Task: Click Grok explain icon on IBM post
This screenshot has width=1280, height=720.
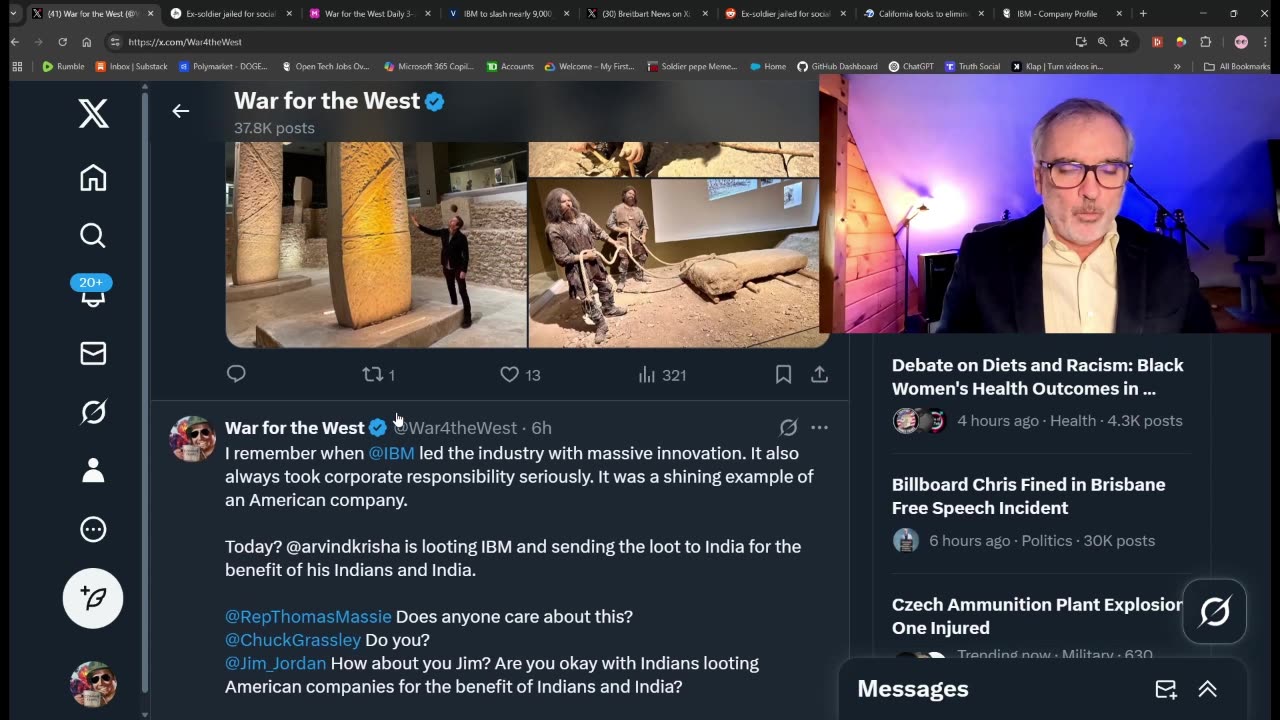Action: point(788,428)
